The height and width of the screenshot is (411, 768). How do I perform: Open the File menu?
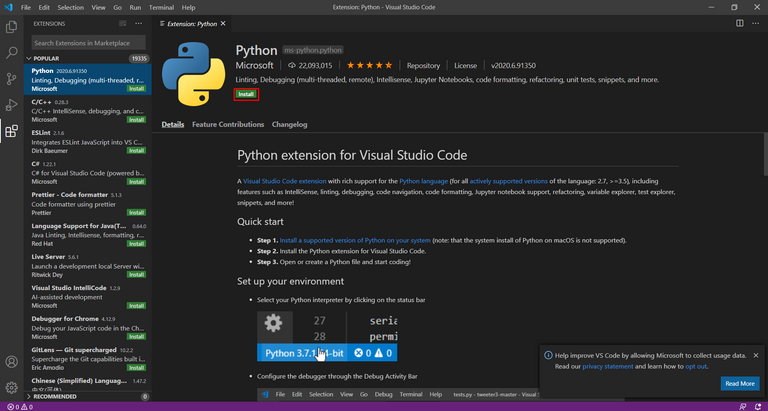[x=26, y=7]
